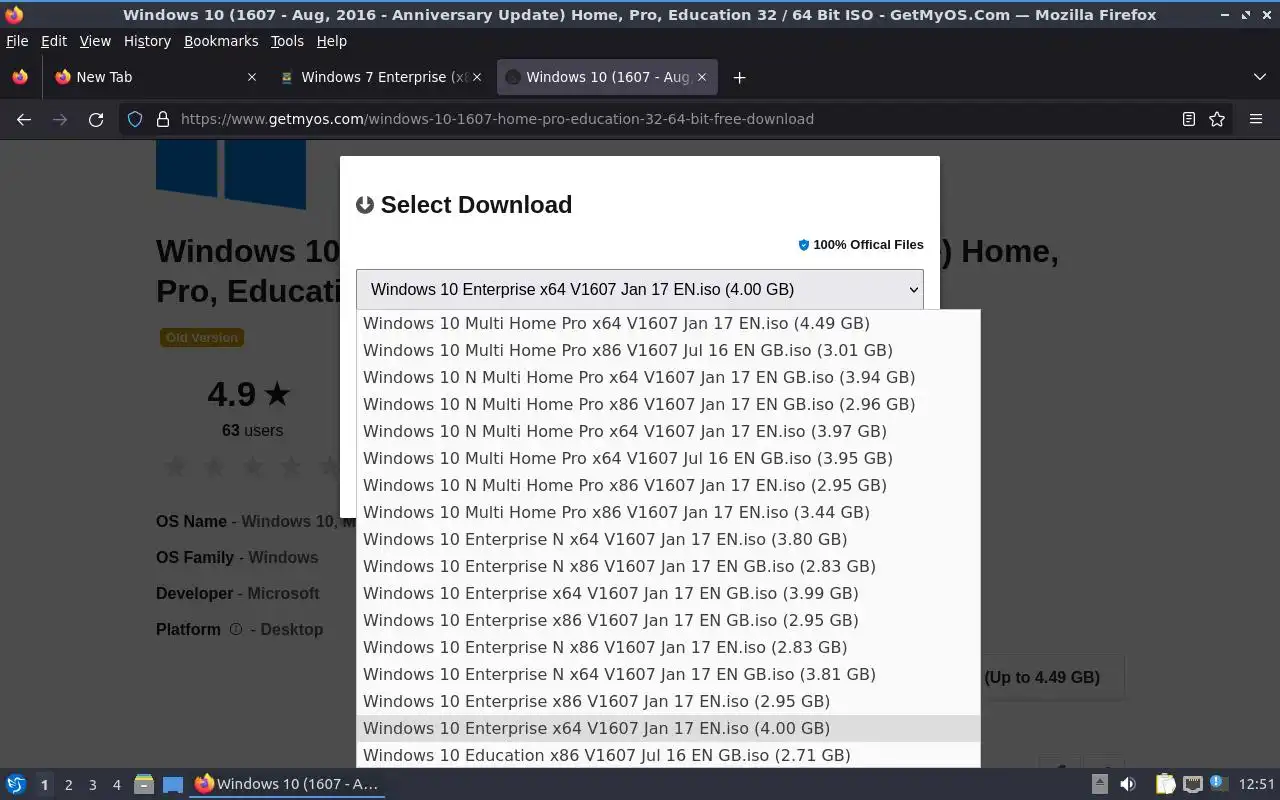The width and height of the screenshot is (1280, 800).
Task: Switch to workspace 2
Action: 68,785
